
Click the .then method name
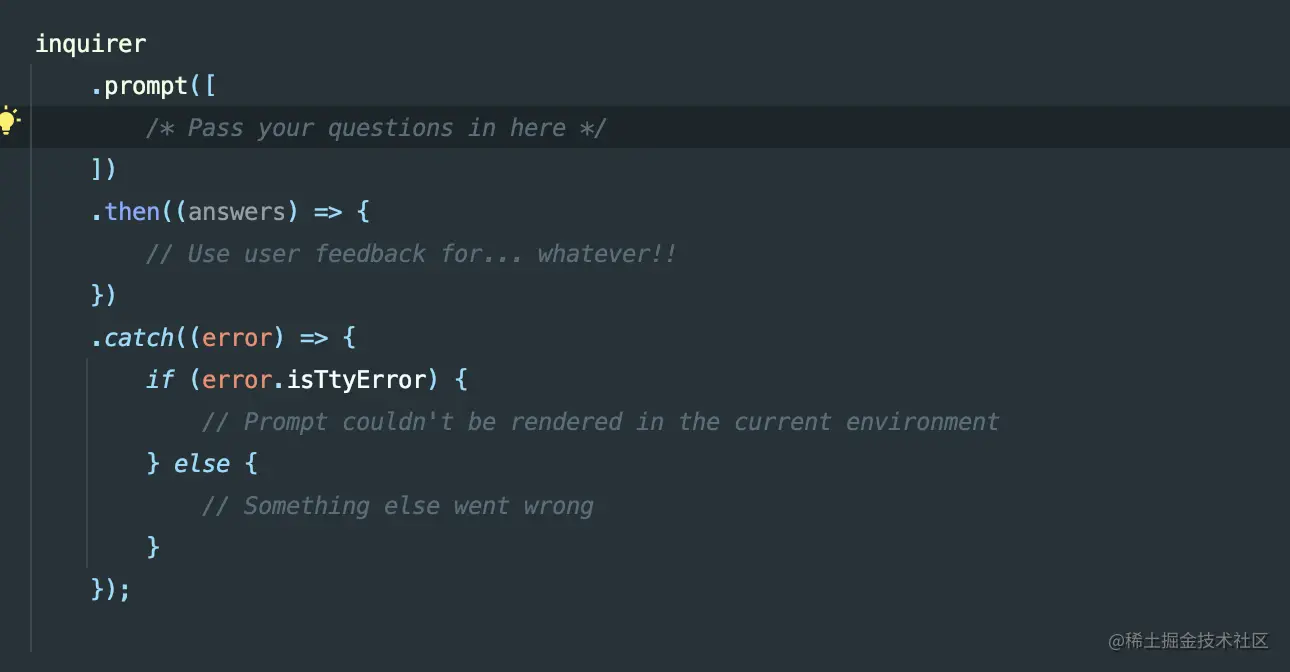pos(125,212)
